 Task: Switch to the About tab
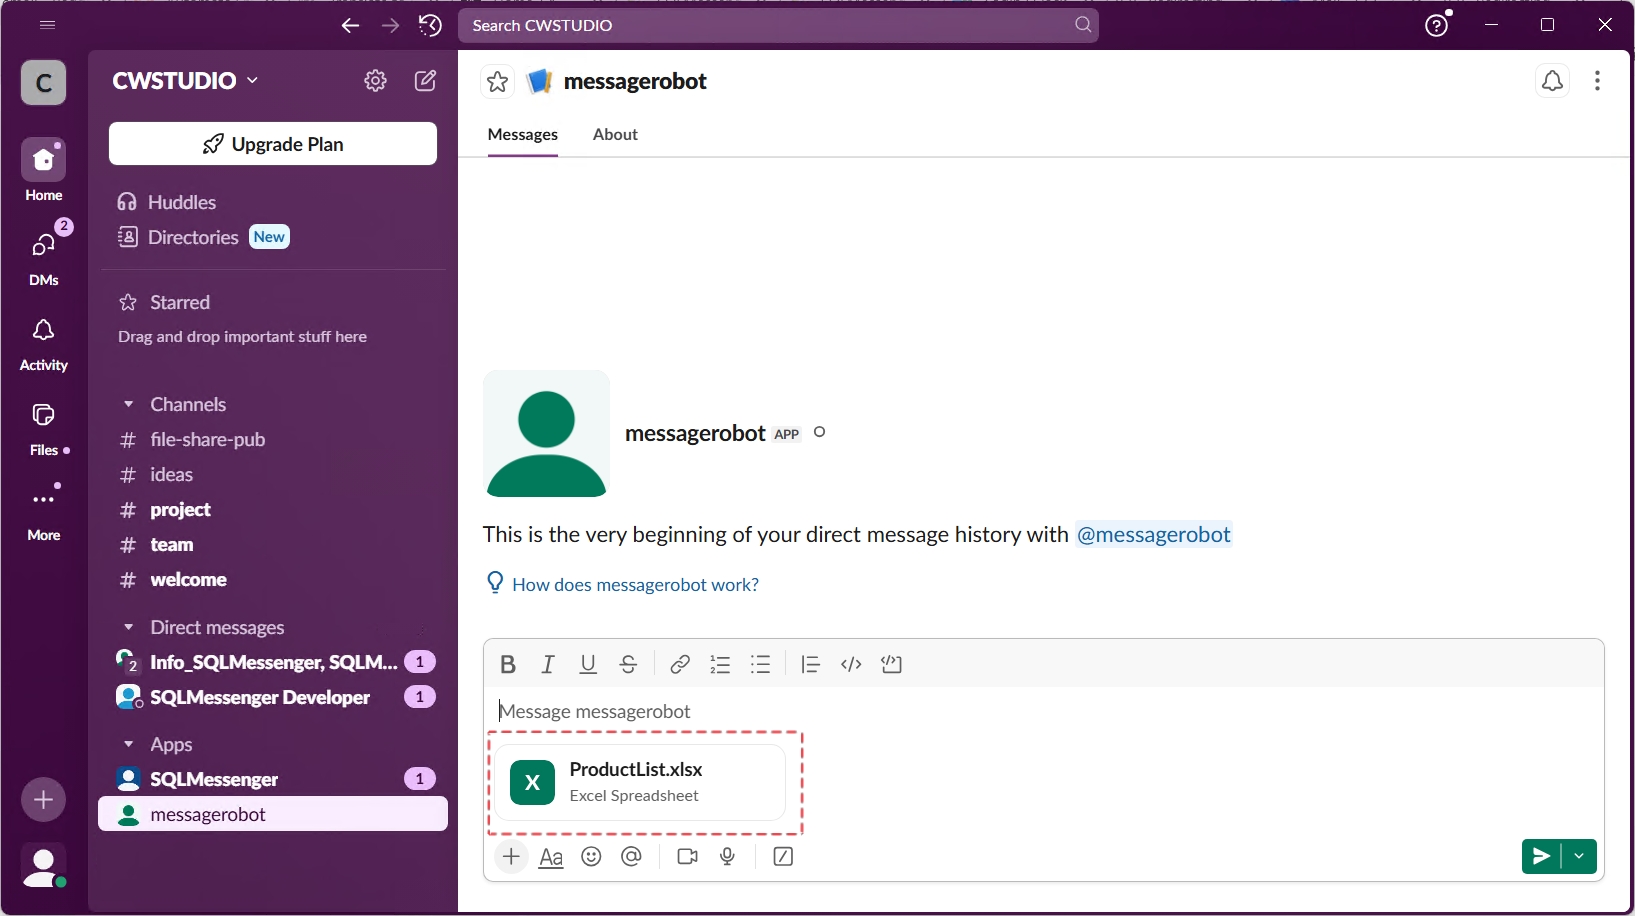[x=614, y=134]
